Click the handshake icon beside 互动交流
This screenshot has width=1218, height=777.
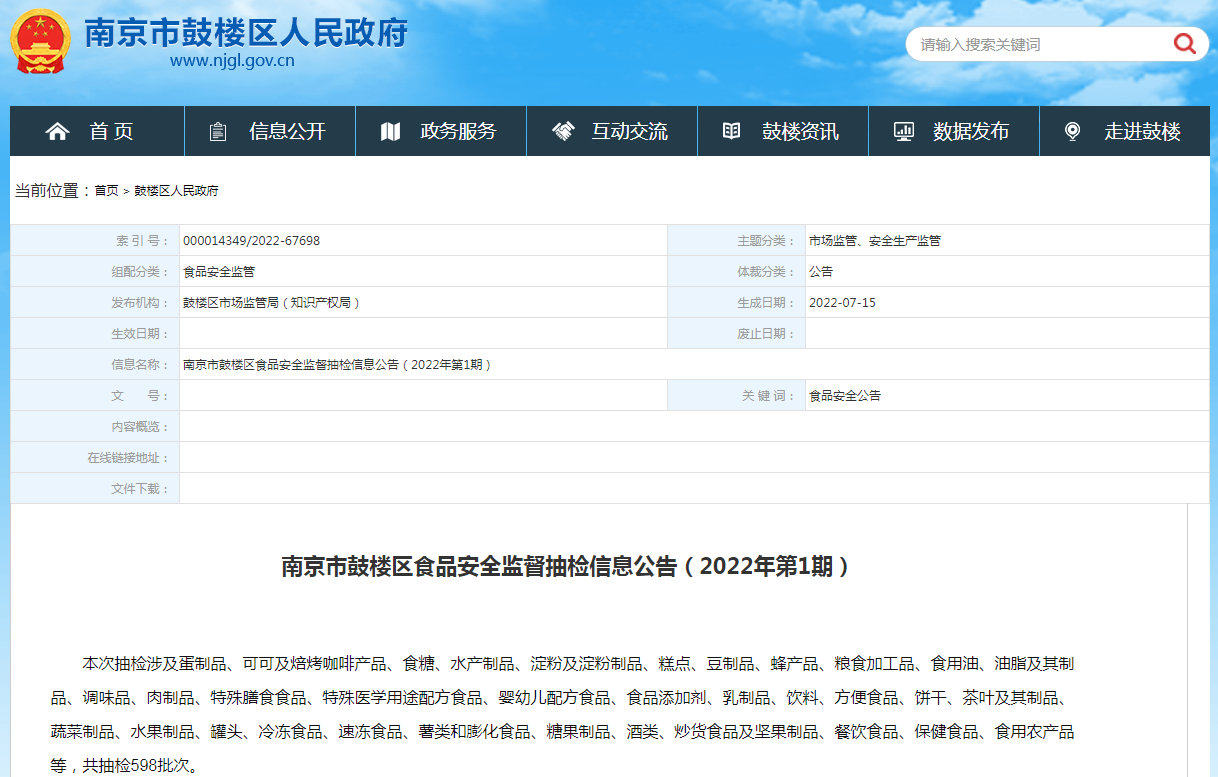click(563, 131)
